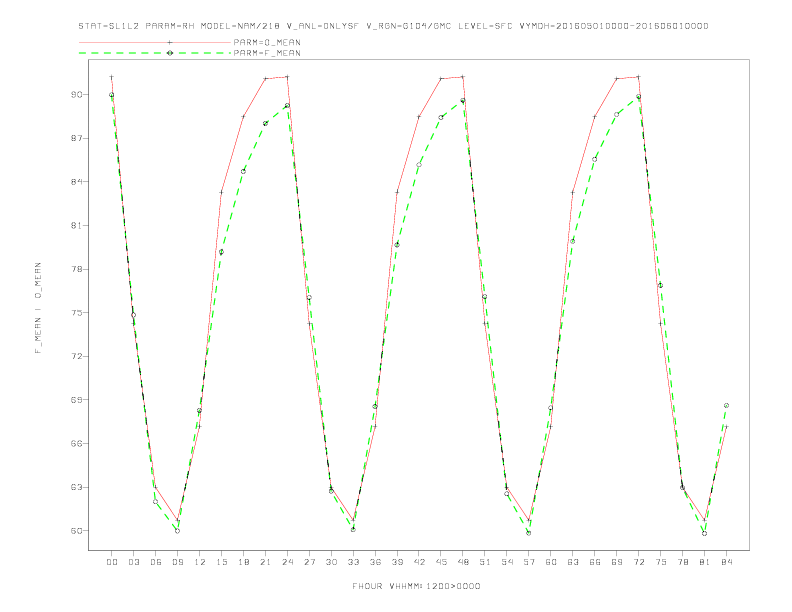Click the x-axis hour label 63

tap(573, 562)
